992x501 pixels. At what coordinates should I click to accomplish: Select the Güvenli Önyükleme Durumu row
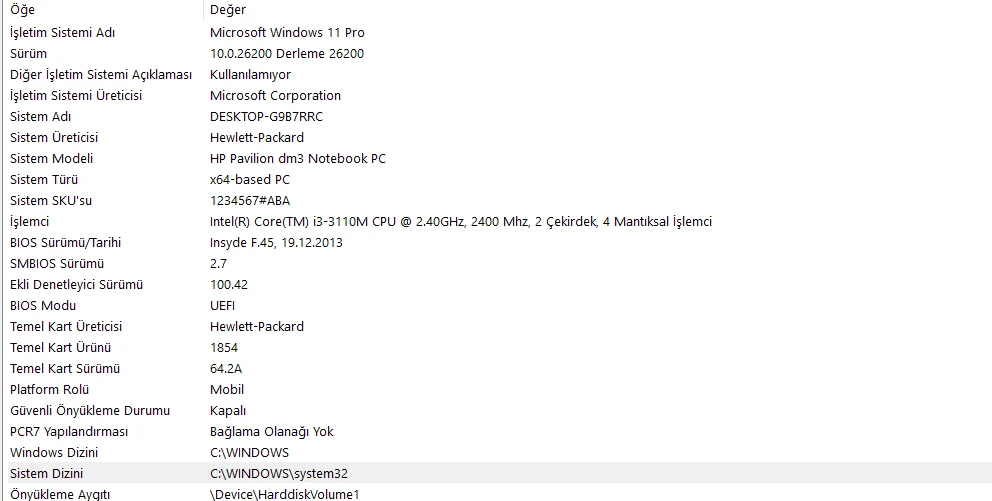coord(496,411)
